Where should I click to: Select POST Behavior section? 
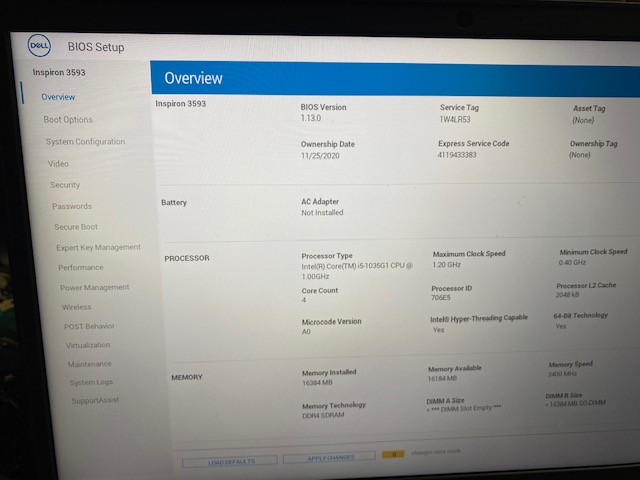pyautogui.click(x=89, y=326)
